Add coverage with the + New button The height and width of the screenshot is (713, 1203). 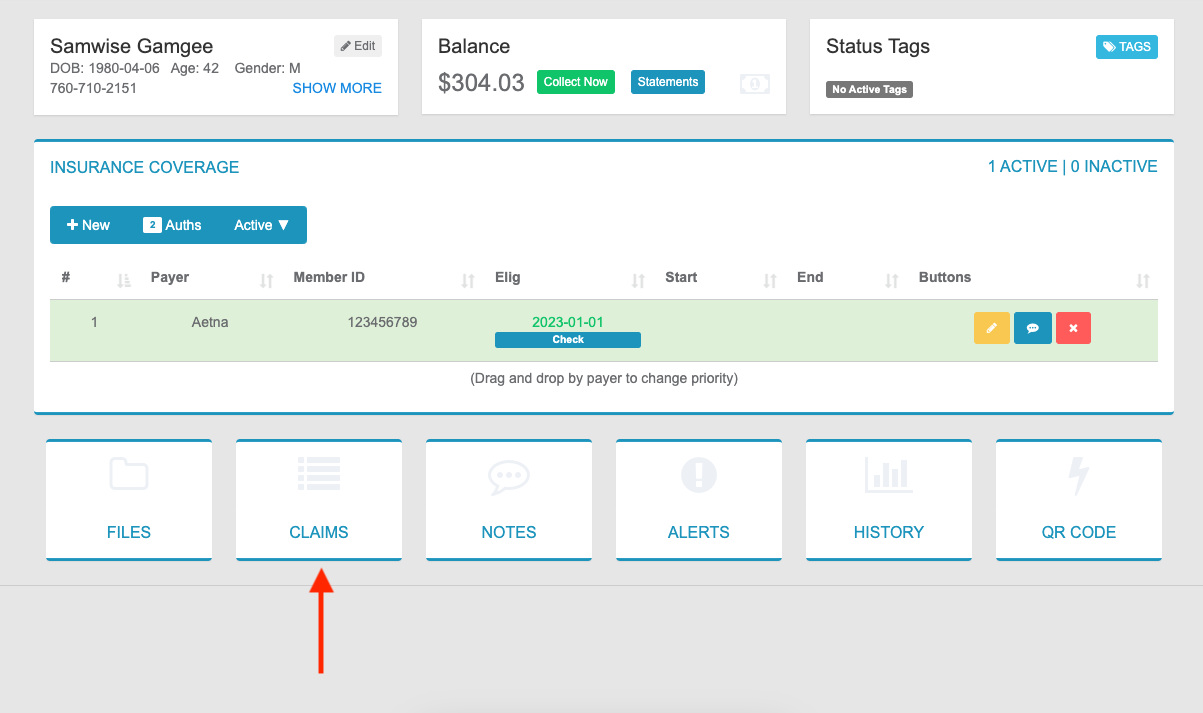tap(88, 225)
